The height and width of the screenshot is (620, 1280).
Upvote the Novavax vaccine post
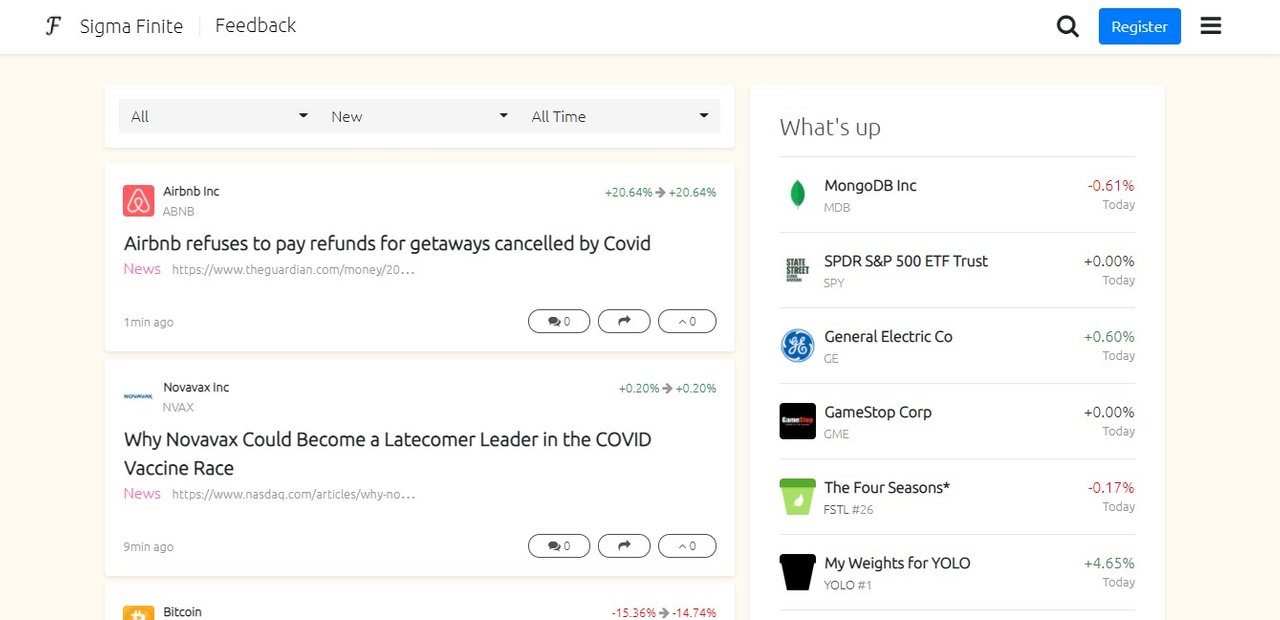pyautogui.click(x=687, y=546)
